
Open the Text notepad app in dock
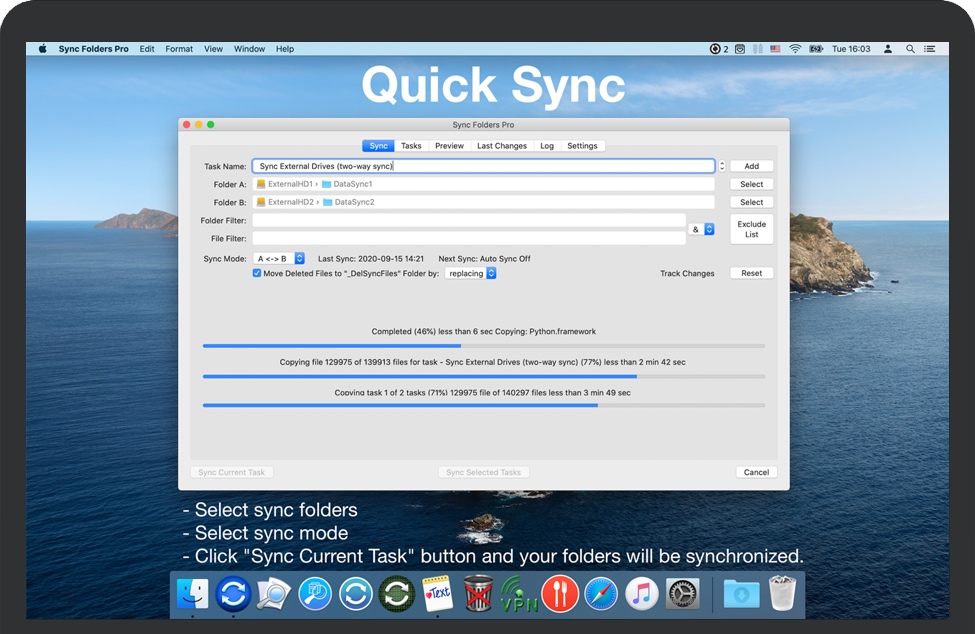tap(438, 593)
